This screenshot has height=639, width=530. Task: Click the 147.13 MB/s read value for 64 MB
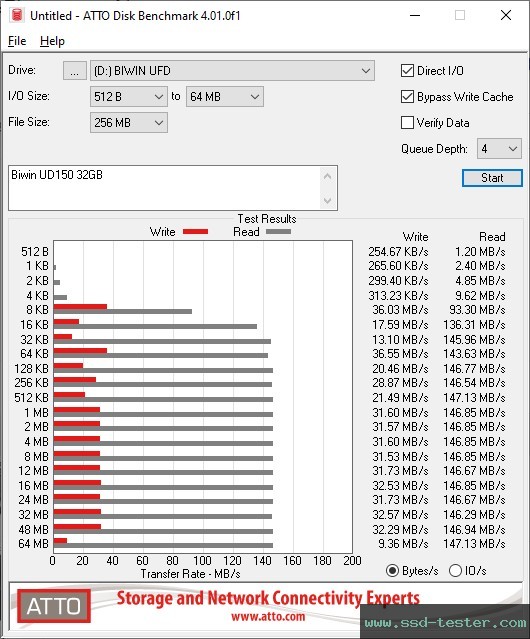tap(474, 544)
